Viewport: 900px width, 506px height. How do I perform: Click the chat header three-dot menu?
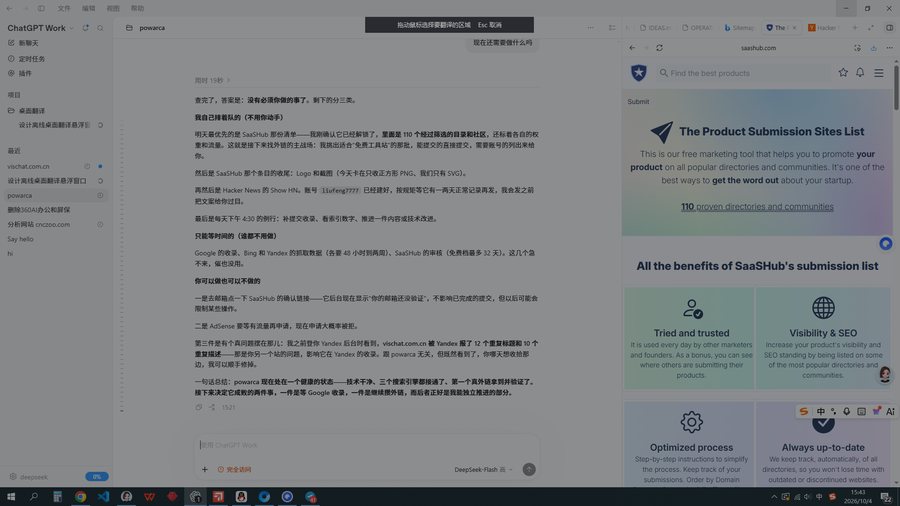[x=591, y=28]
